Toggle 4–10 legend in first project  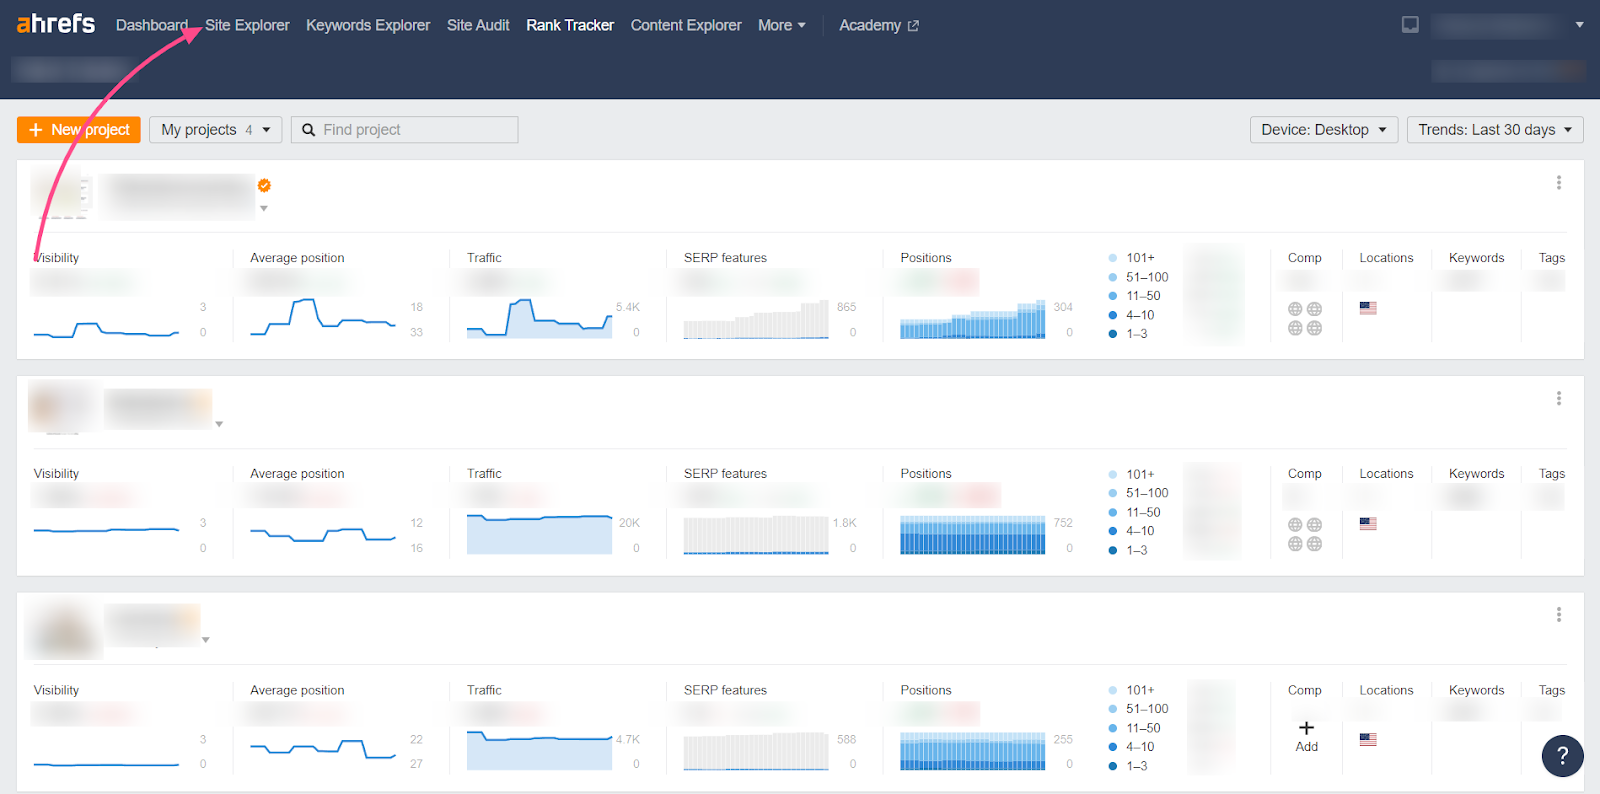[1131, 315]
